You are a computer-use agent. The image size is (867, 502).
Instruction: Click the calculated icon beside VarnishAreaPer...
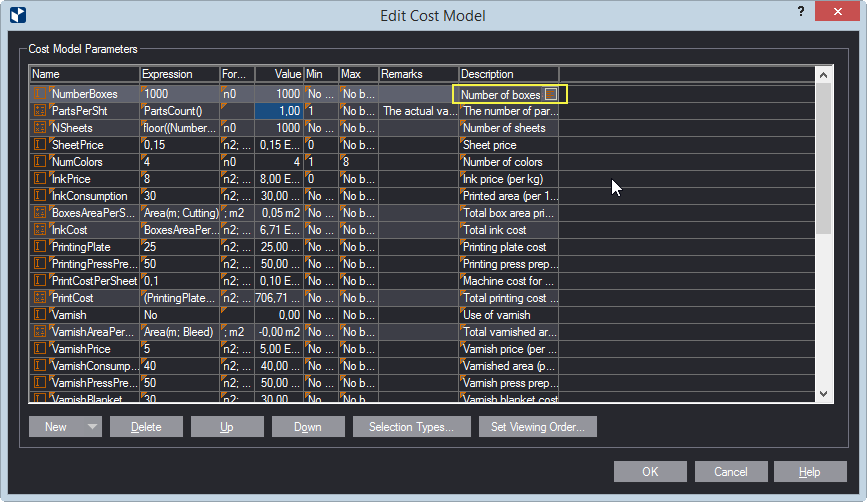click(40, 332)
